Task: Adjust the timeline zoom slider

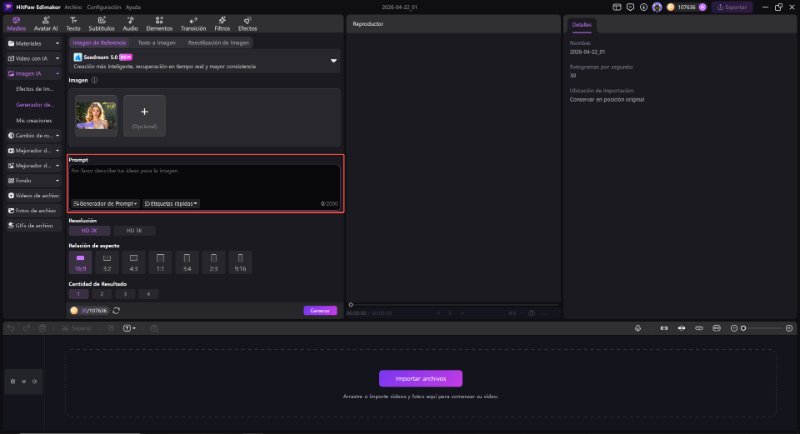Action: [x=742, y=328]
